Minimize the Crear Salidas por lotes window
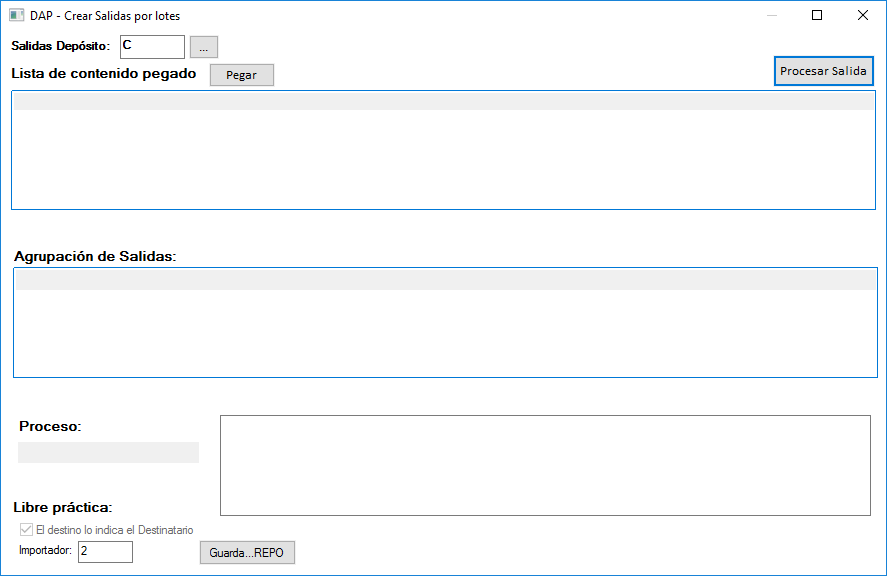887x576 pixels. [771, 16]
